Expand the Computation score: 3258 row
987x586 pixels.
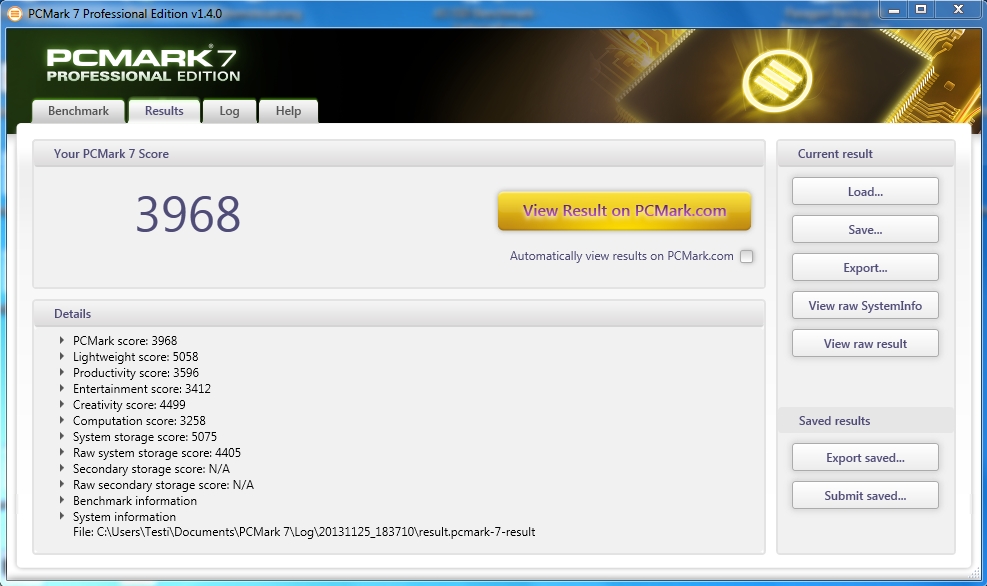pos(62,420)
